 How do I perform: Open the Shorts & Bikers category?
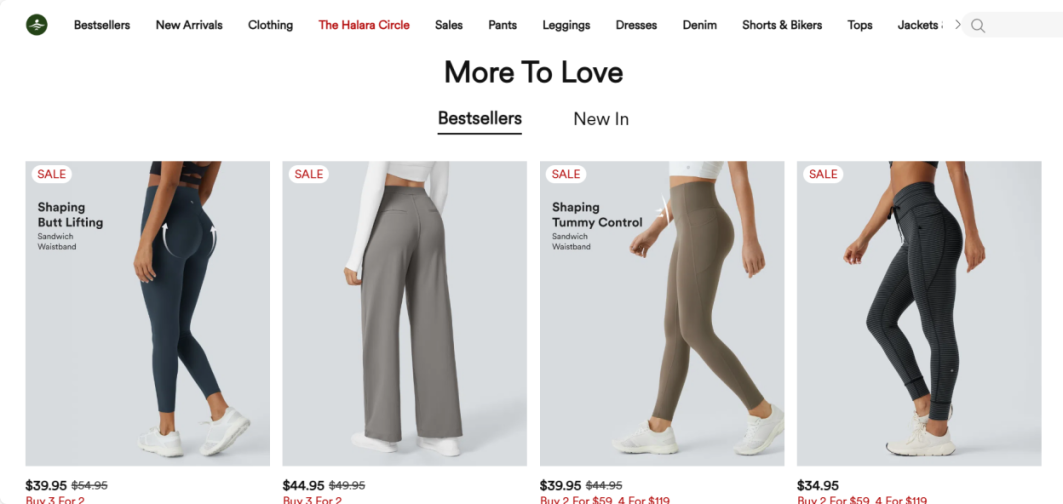point(782,25)
